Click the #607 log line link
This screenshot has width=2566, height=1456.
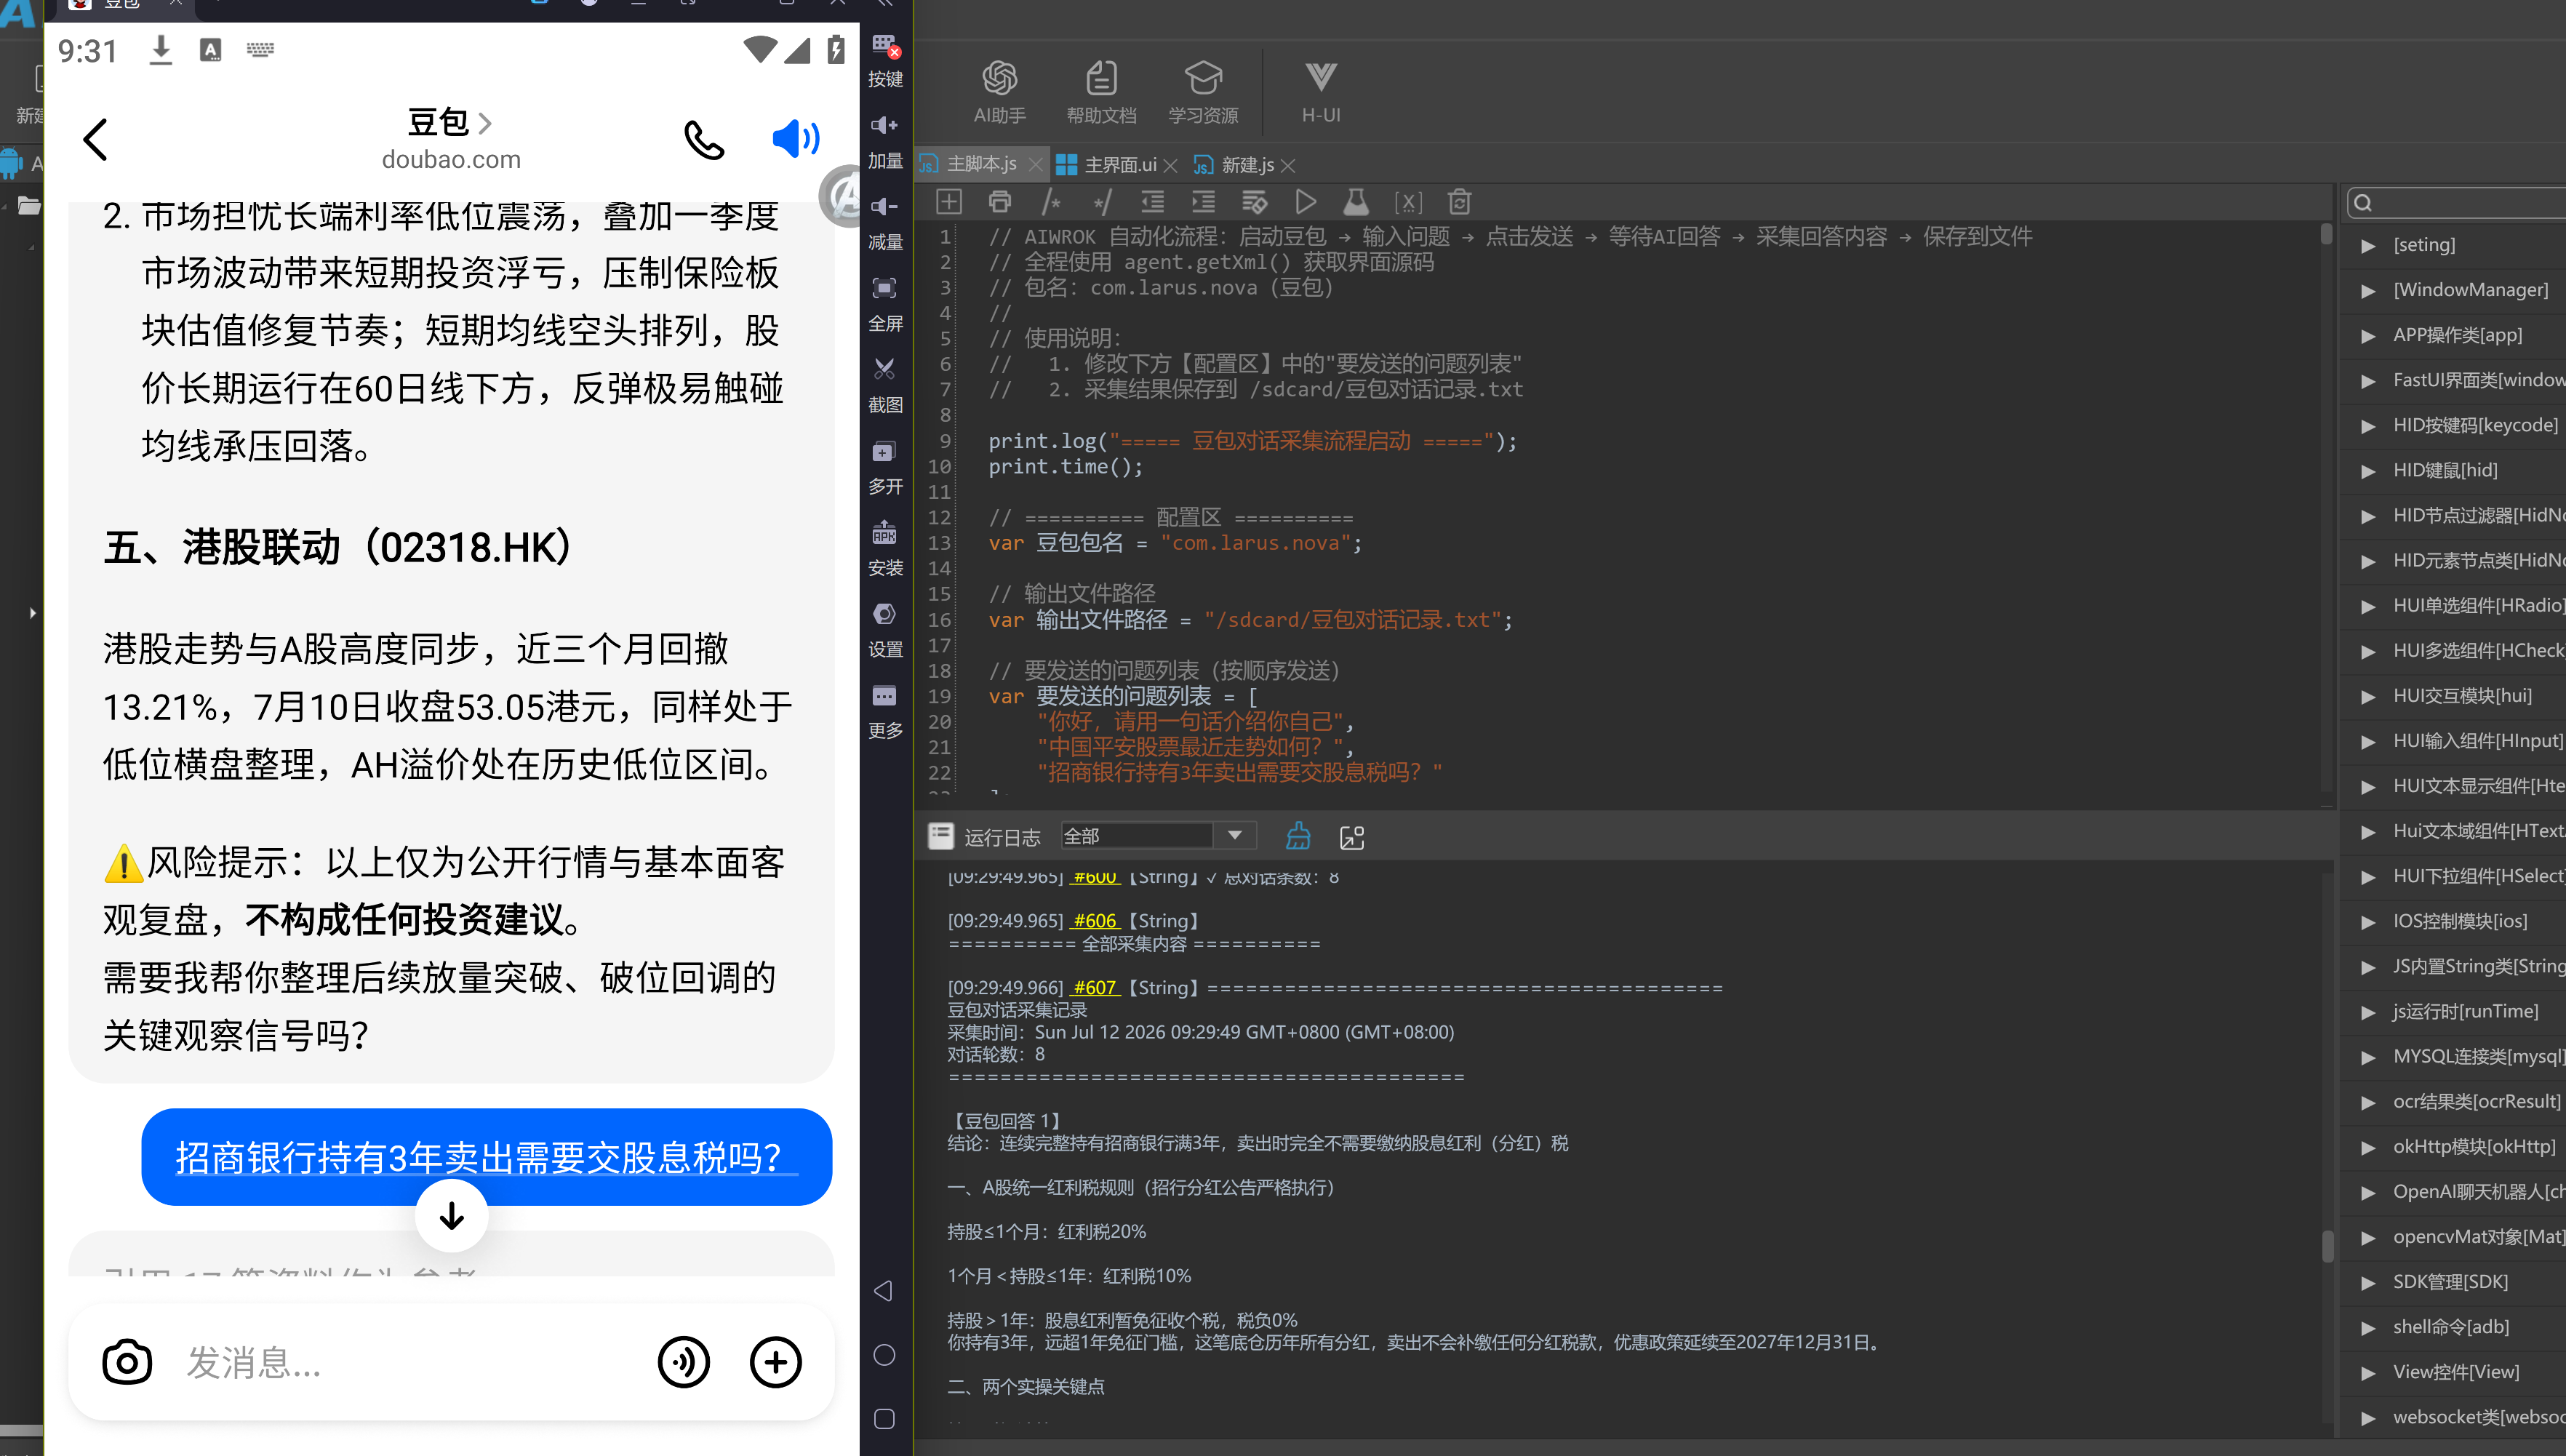1095,987
